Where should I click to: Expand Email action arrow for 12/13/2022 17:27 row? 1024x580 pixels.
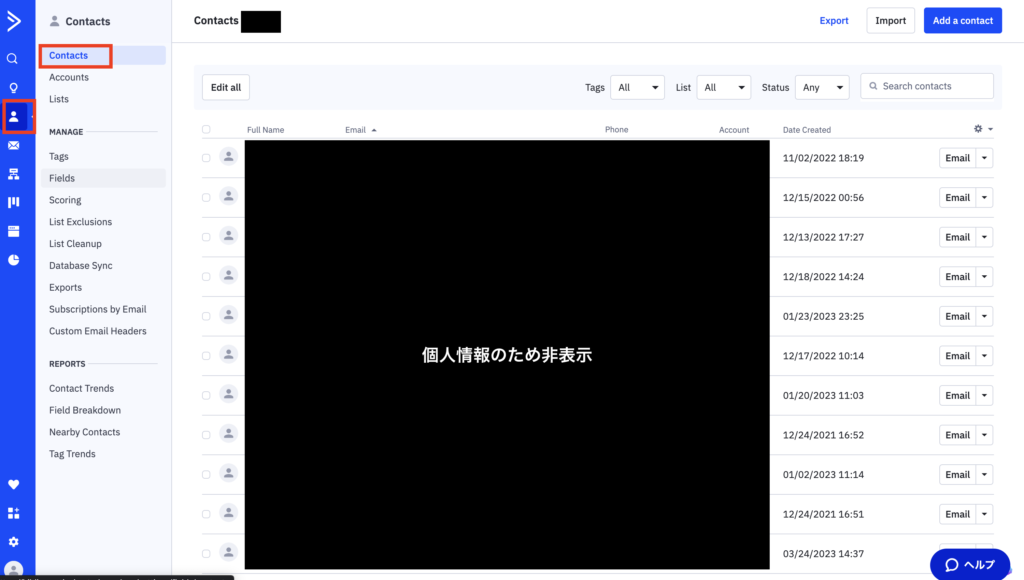984,237
